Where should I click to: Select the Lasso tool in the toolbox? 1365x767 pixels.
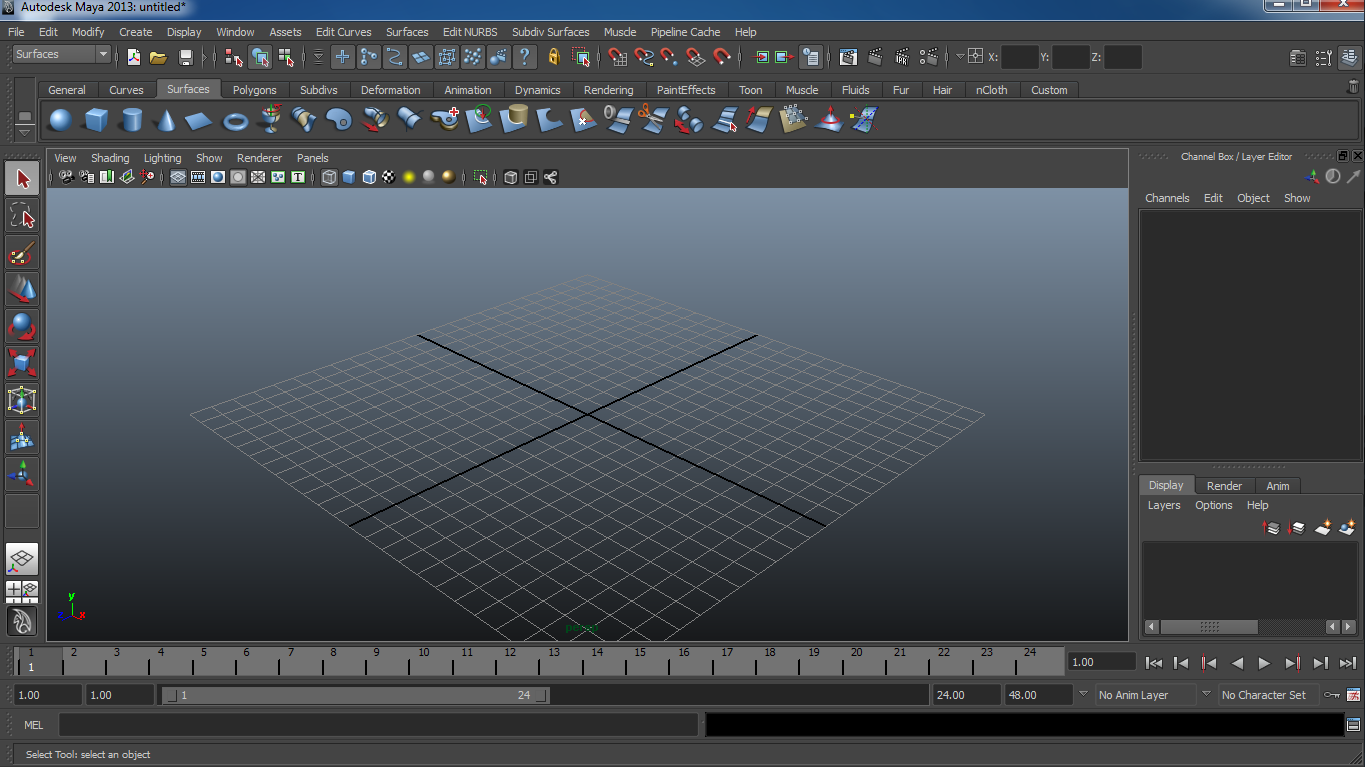click(22, 216)
